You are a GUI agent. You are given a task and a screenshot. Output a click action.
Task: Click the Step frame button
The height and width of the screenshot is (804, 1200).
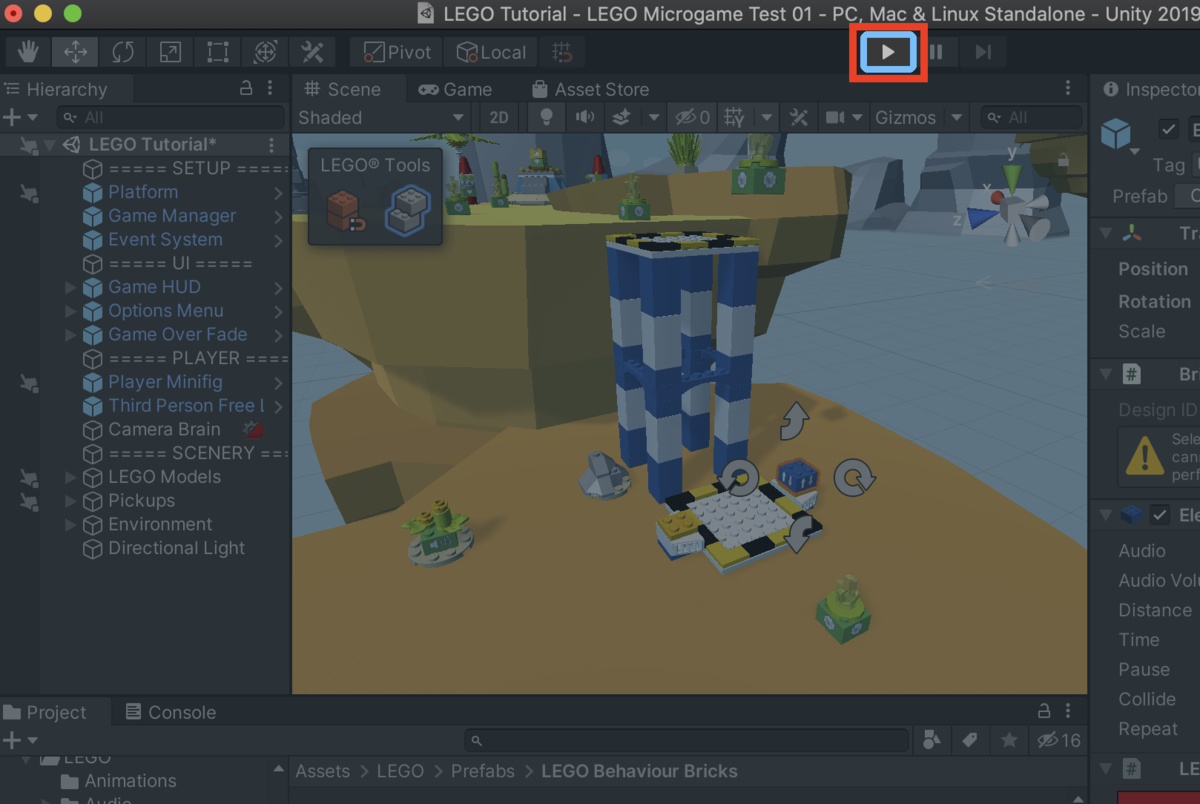click(983, 52)
